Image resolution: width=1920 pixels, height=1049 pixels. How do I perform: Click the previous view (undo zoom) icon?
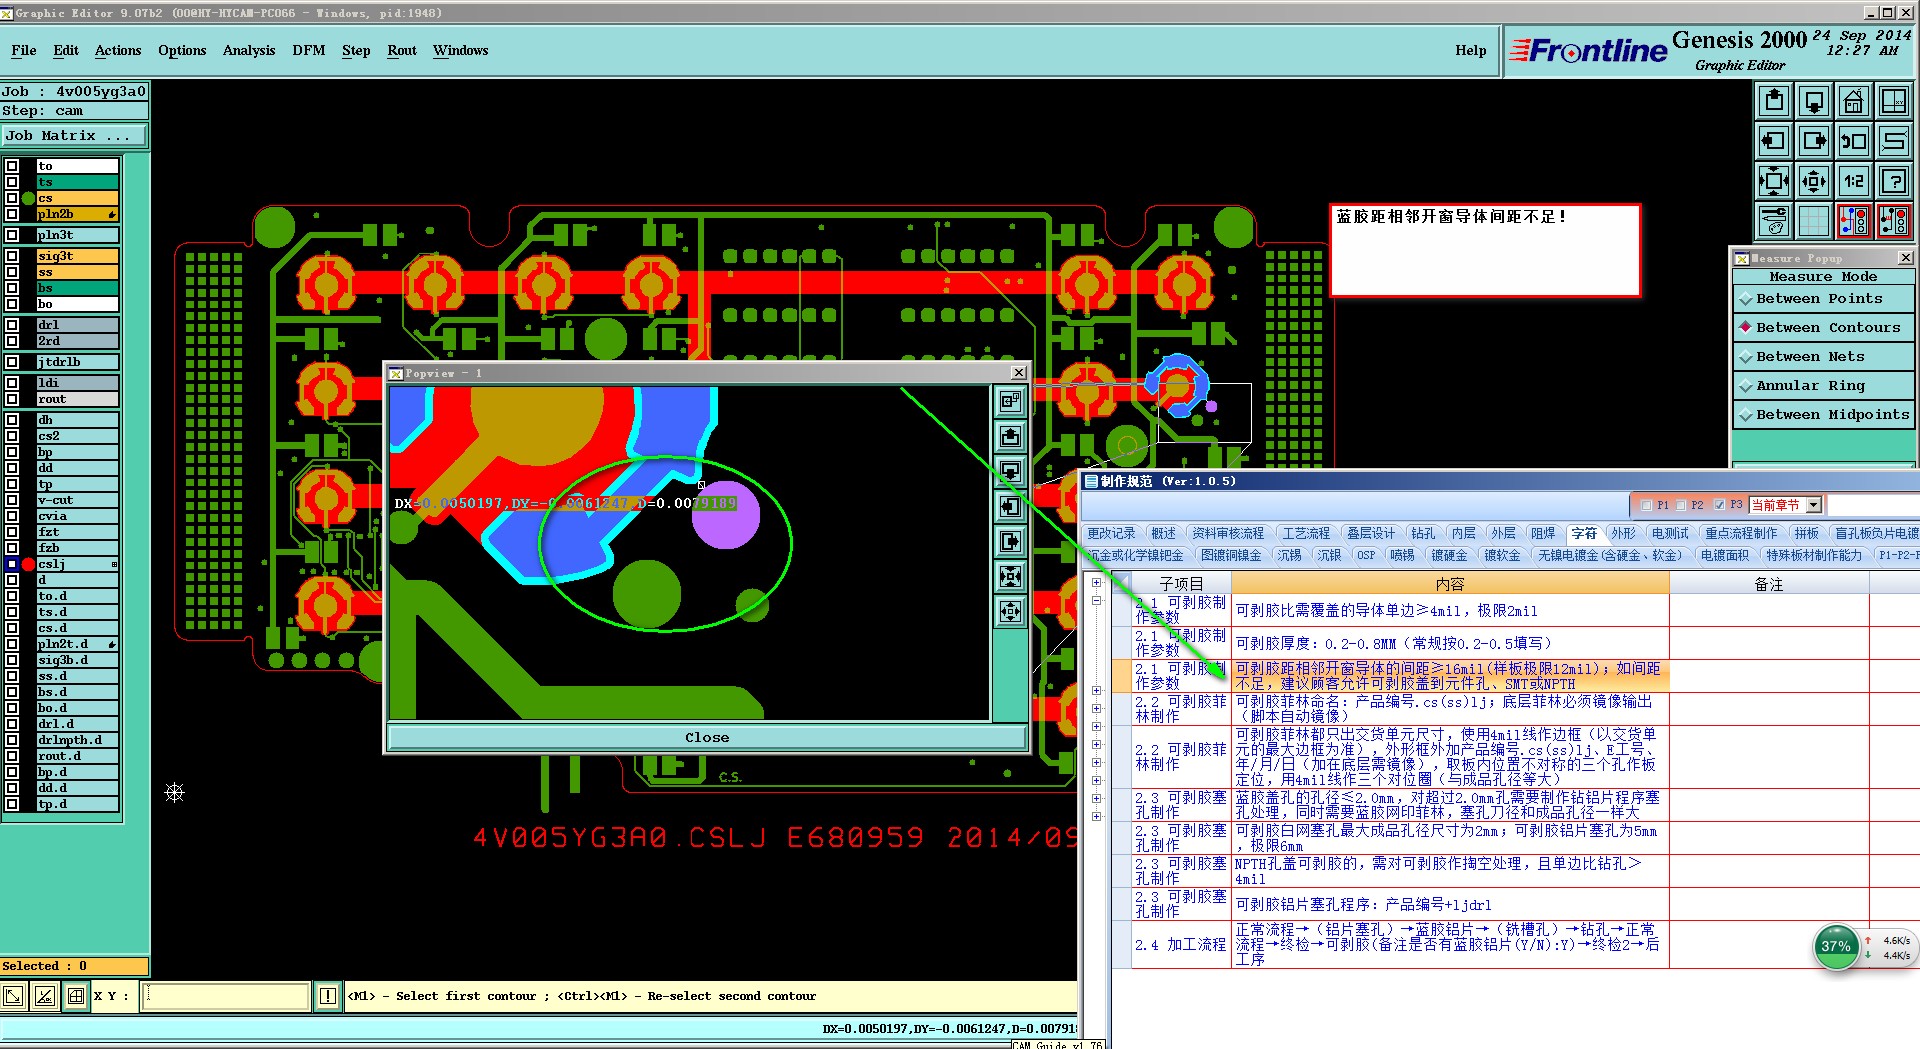pyautogui.click(x=1854, y=141)
